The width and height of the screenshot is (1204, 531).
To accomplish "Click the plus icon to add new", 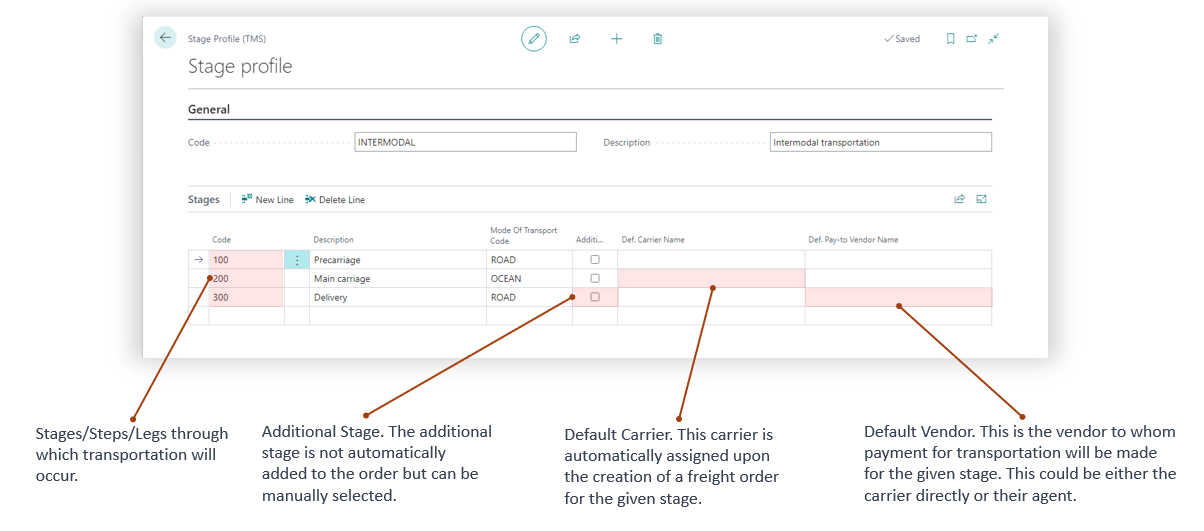I will click(616, 39).
